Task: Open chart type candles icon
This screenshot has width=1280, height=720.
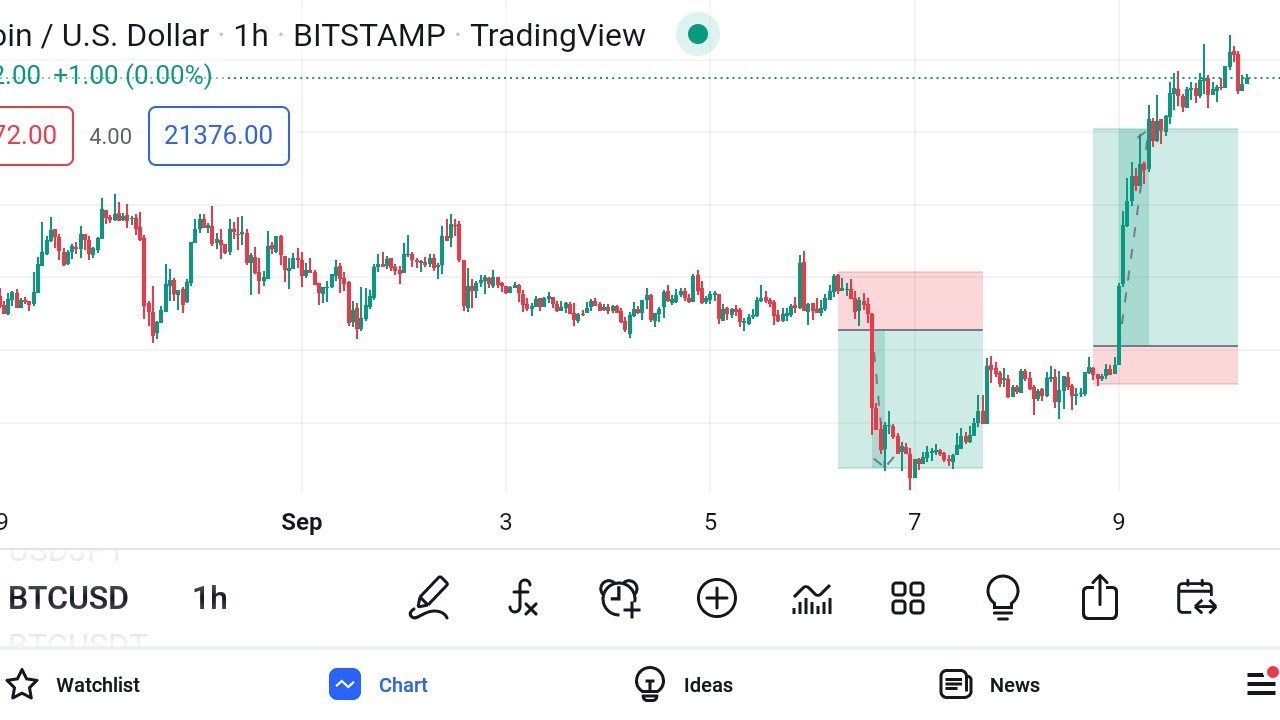Action: click(x=812, y=598)
